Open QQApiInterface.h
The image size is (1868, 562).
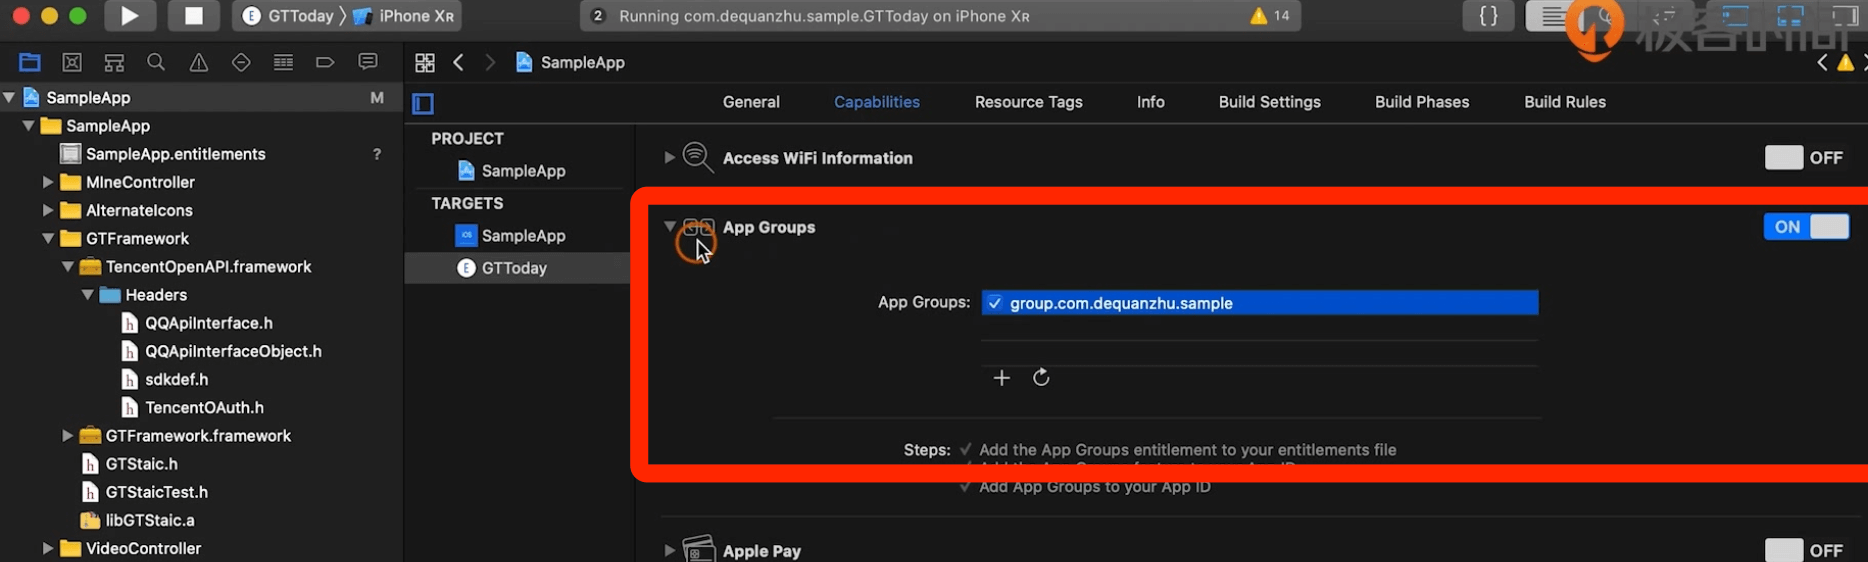[x=197, y=323]
